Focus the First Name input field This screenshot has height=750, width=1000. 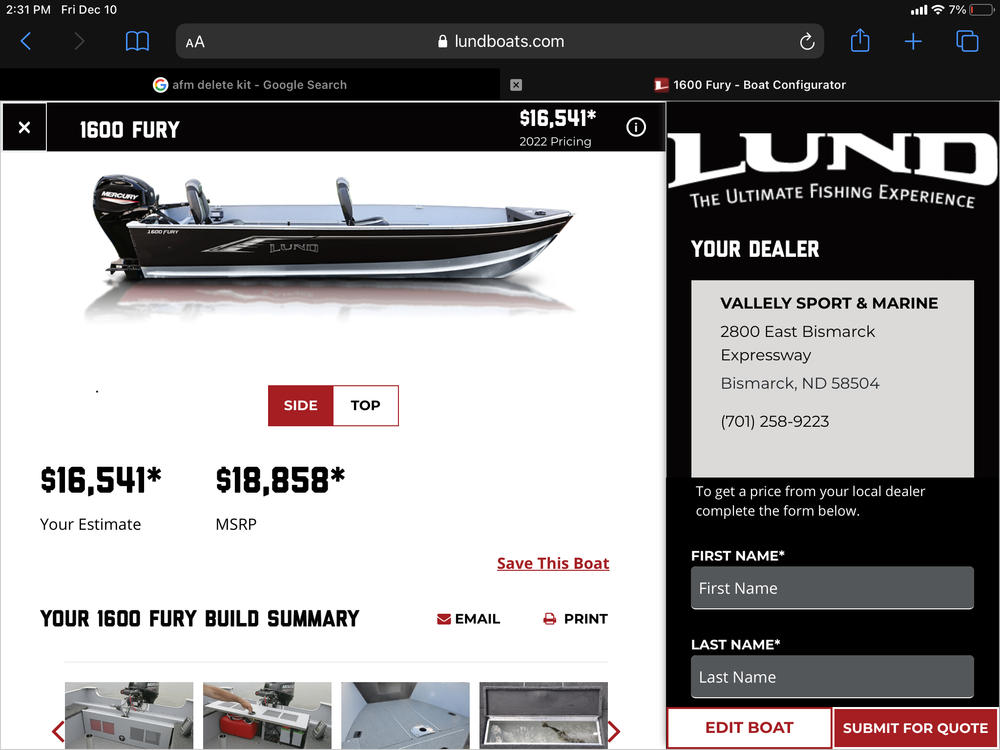pos(832,588)
